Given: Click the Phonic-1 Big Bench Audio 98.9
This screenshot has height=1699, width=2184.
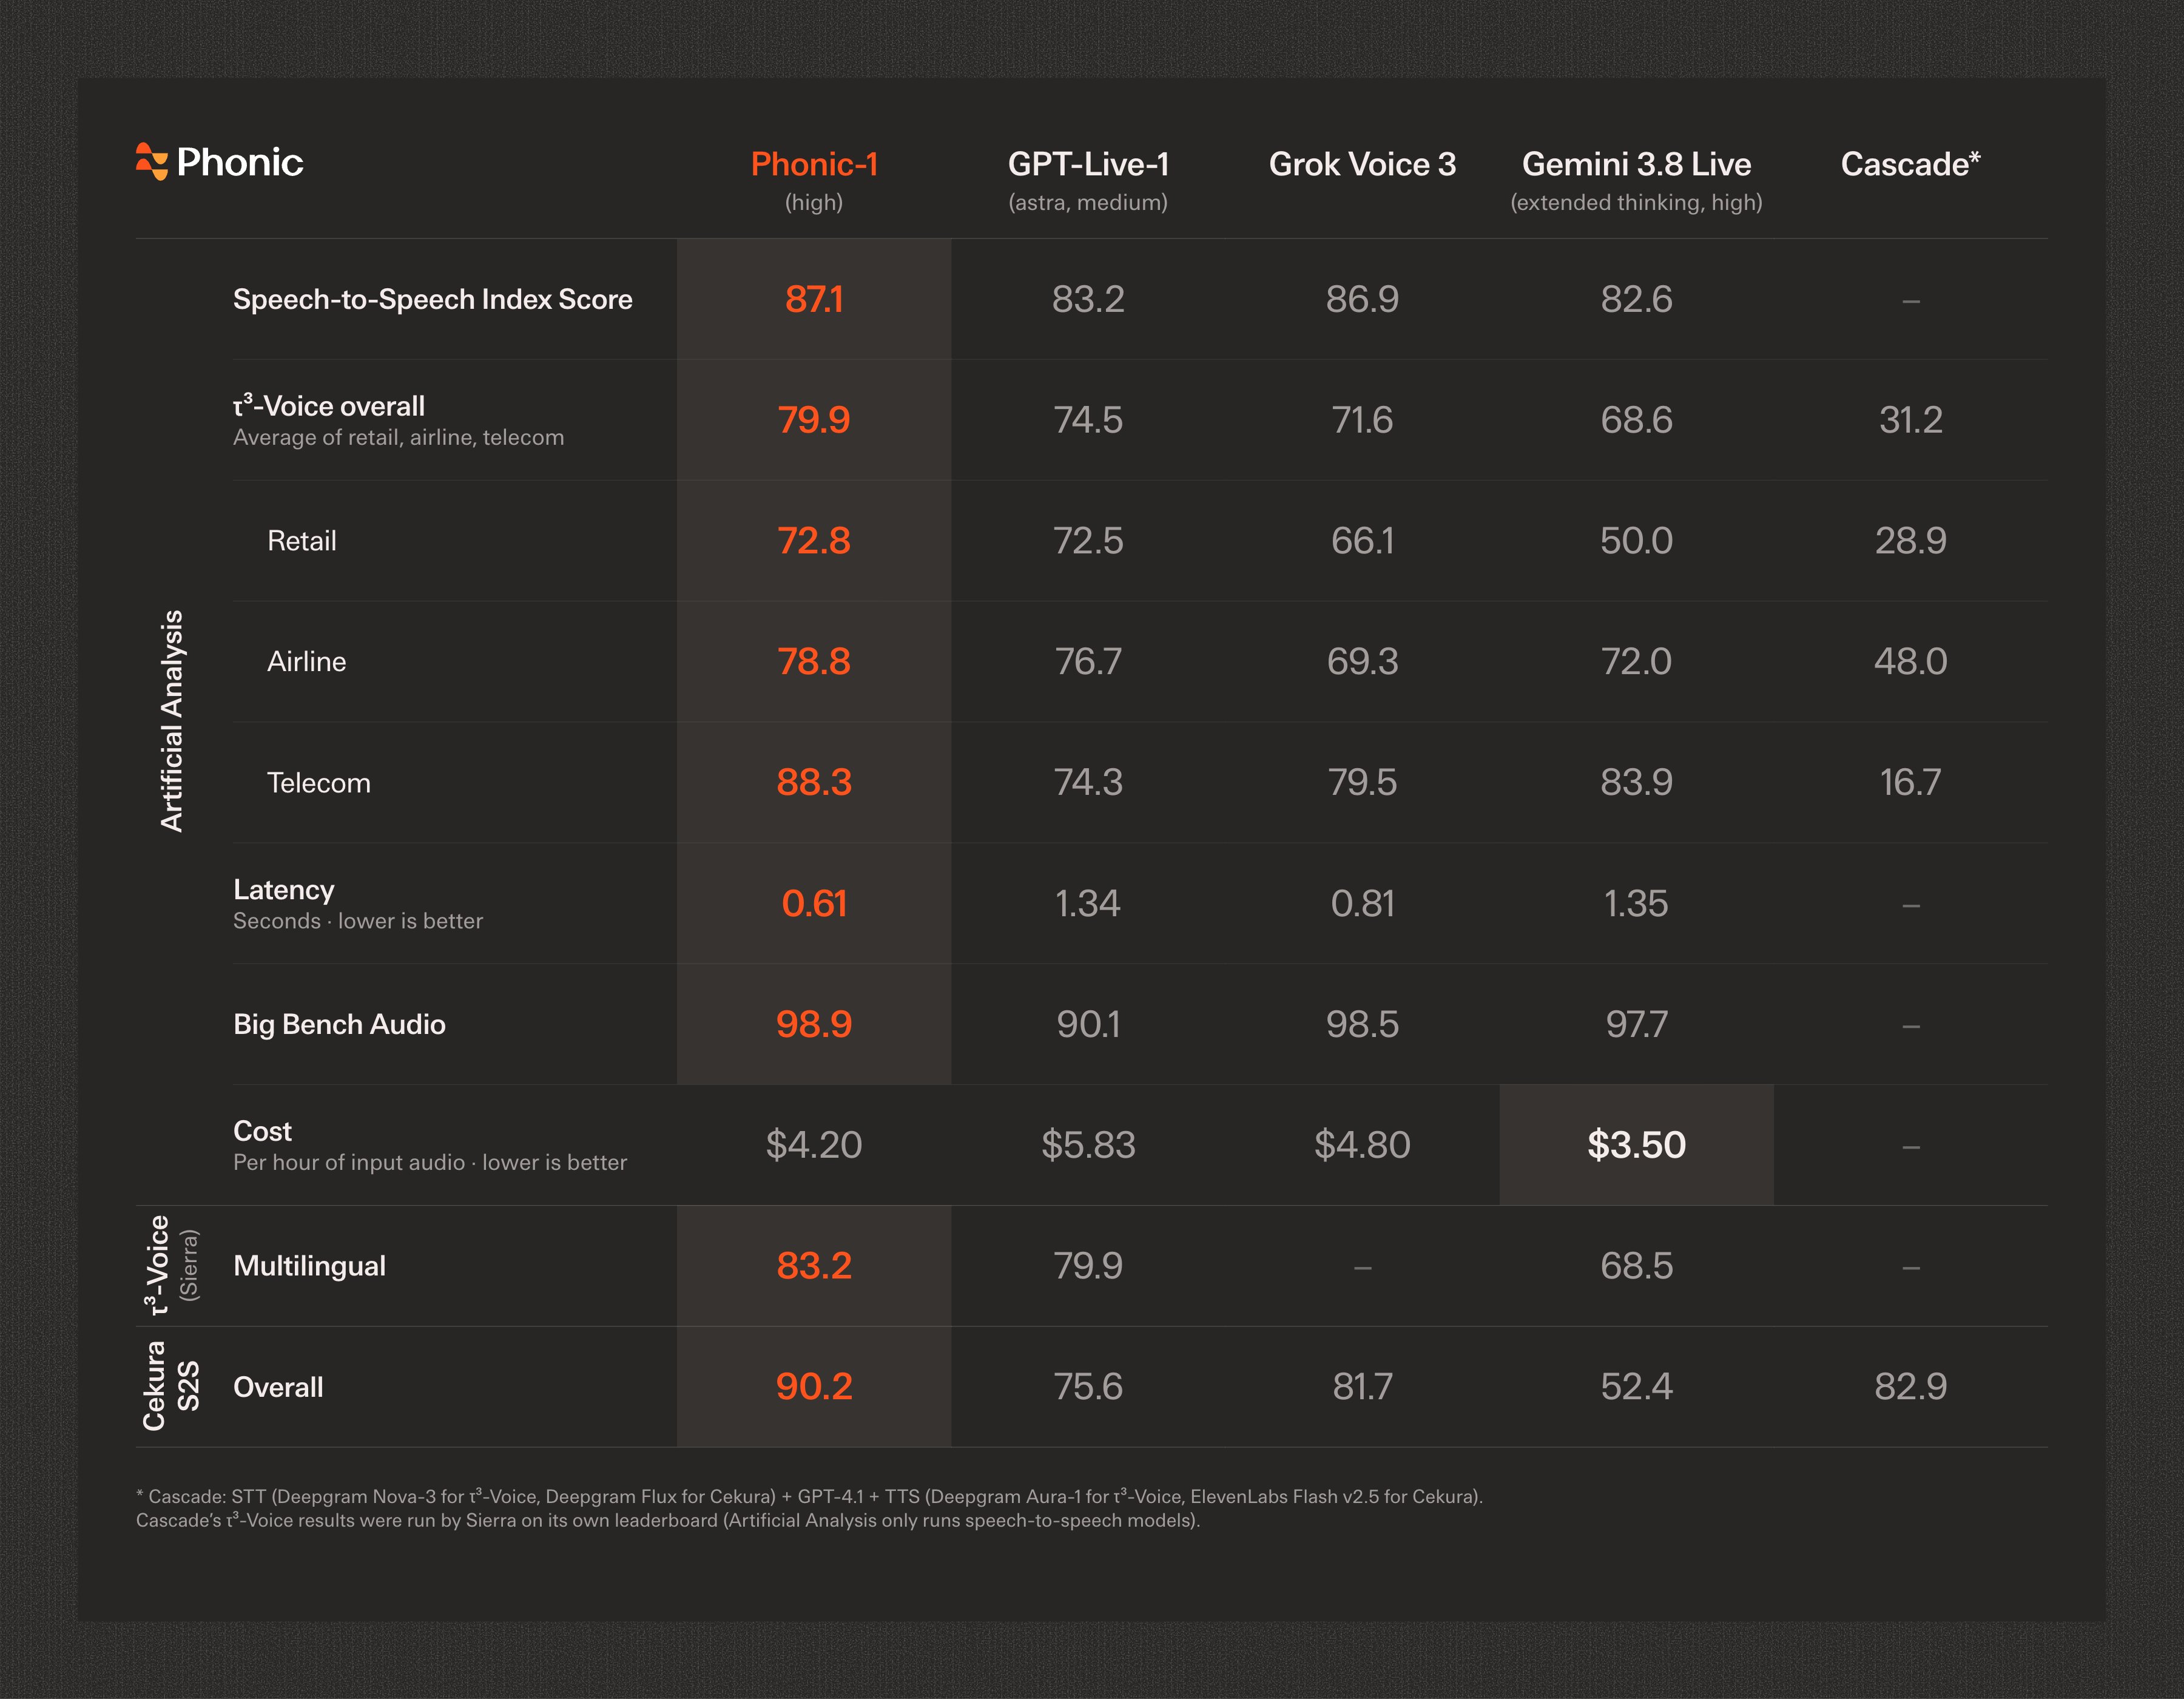Looking at the screenshot, I should [814, 1024].
